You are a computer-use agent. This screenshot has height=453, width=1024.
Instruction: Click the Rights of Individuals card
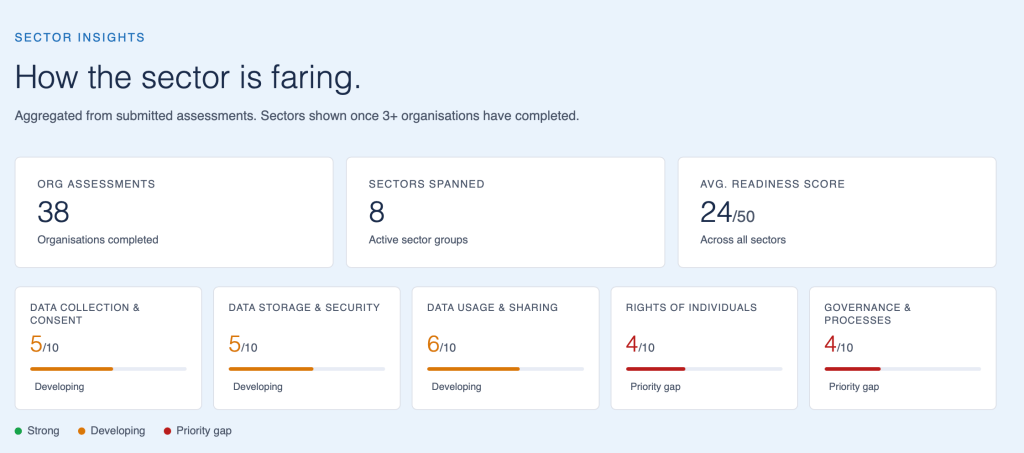[704, 348]
